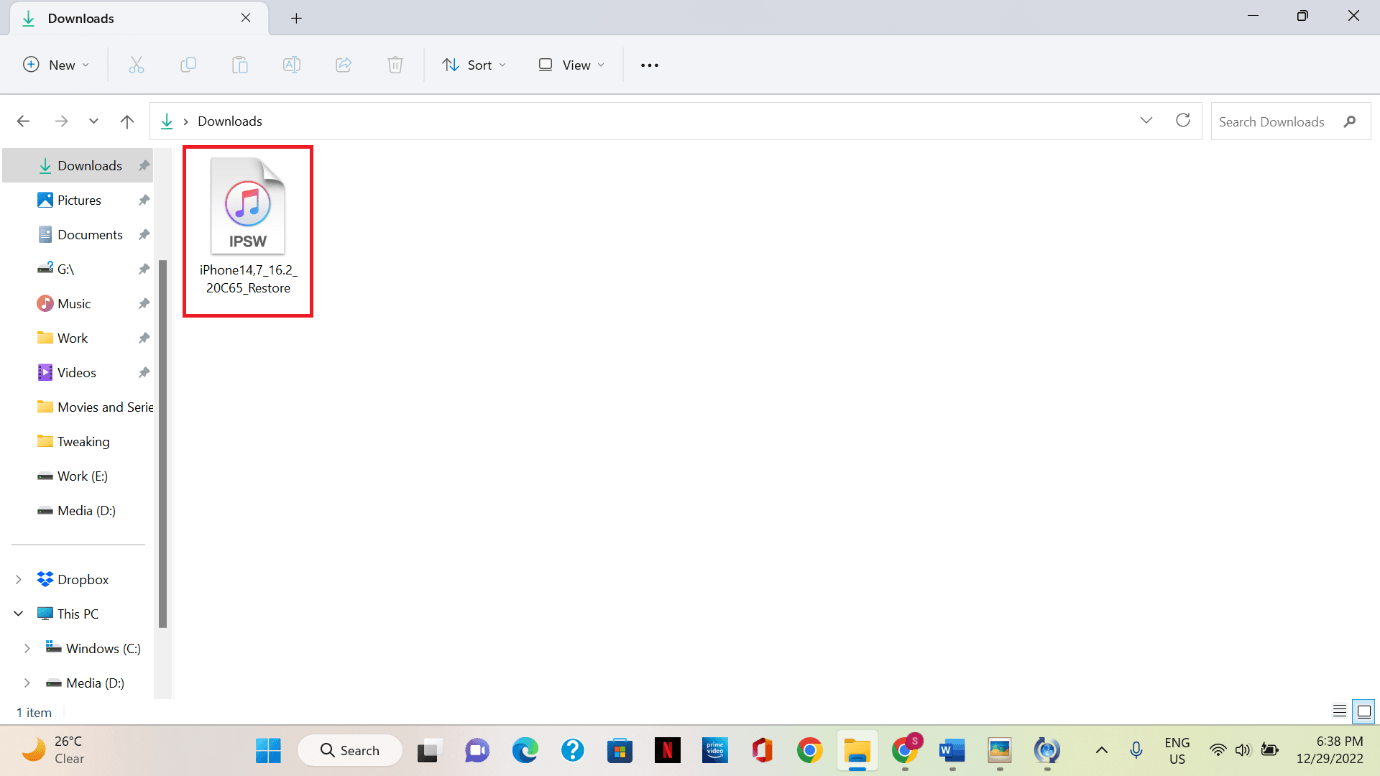
Task: Toggle the microphone in the taskbar
Action: click(1136, 750)
